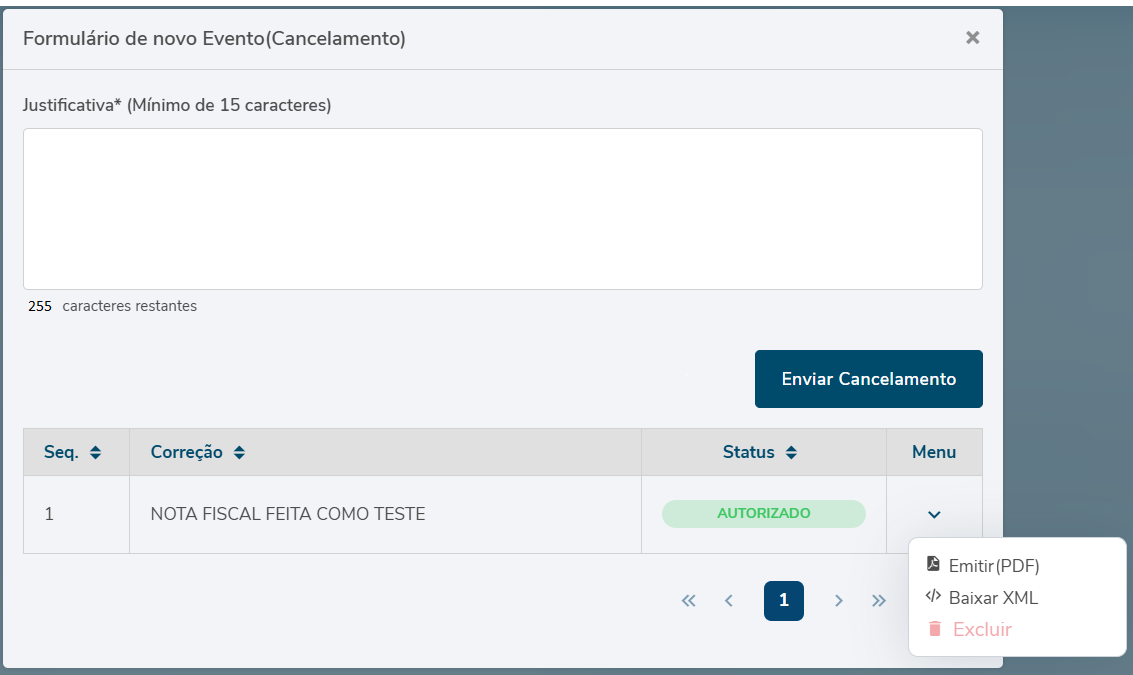Toggle sort order on Status column
Viewport: 1133px width, 675px height.
(x=791, y=453)
